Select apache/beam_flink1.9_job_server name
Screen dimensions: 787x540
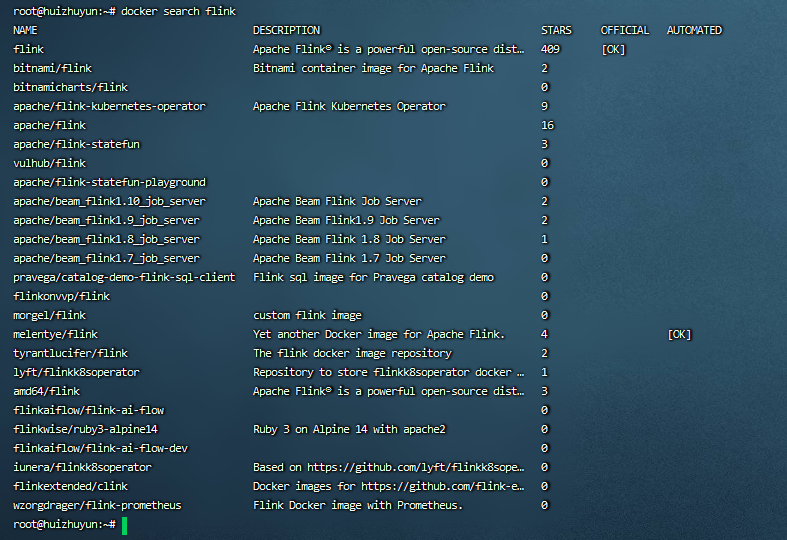[106, 220]
